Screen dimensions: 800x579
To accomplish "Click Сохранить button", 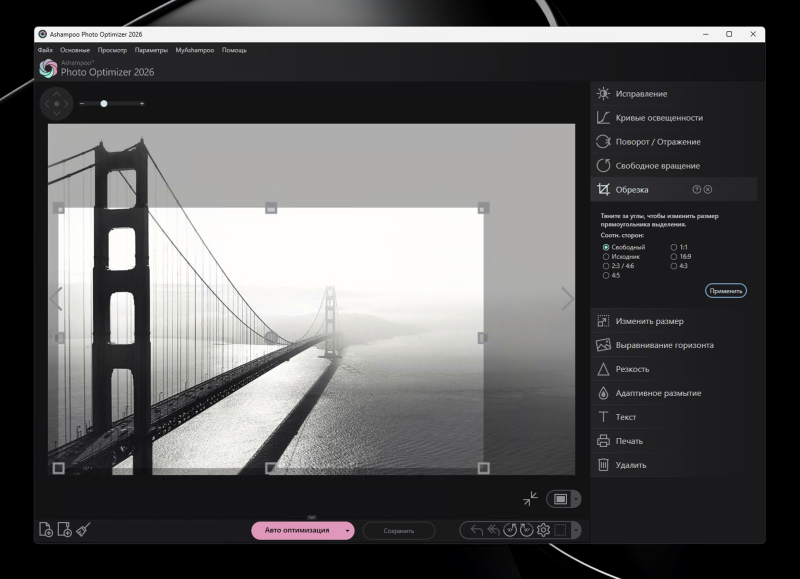I will pos(398,531).
